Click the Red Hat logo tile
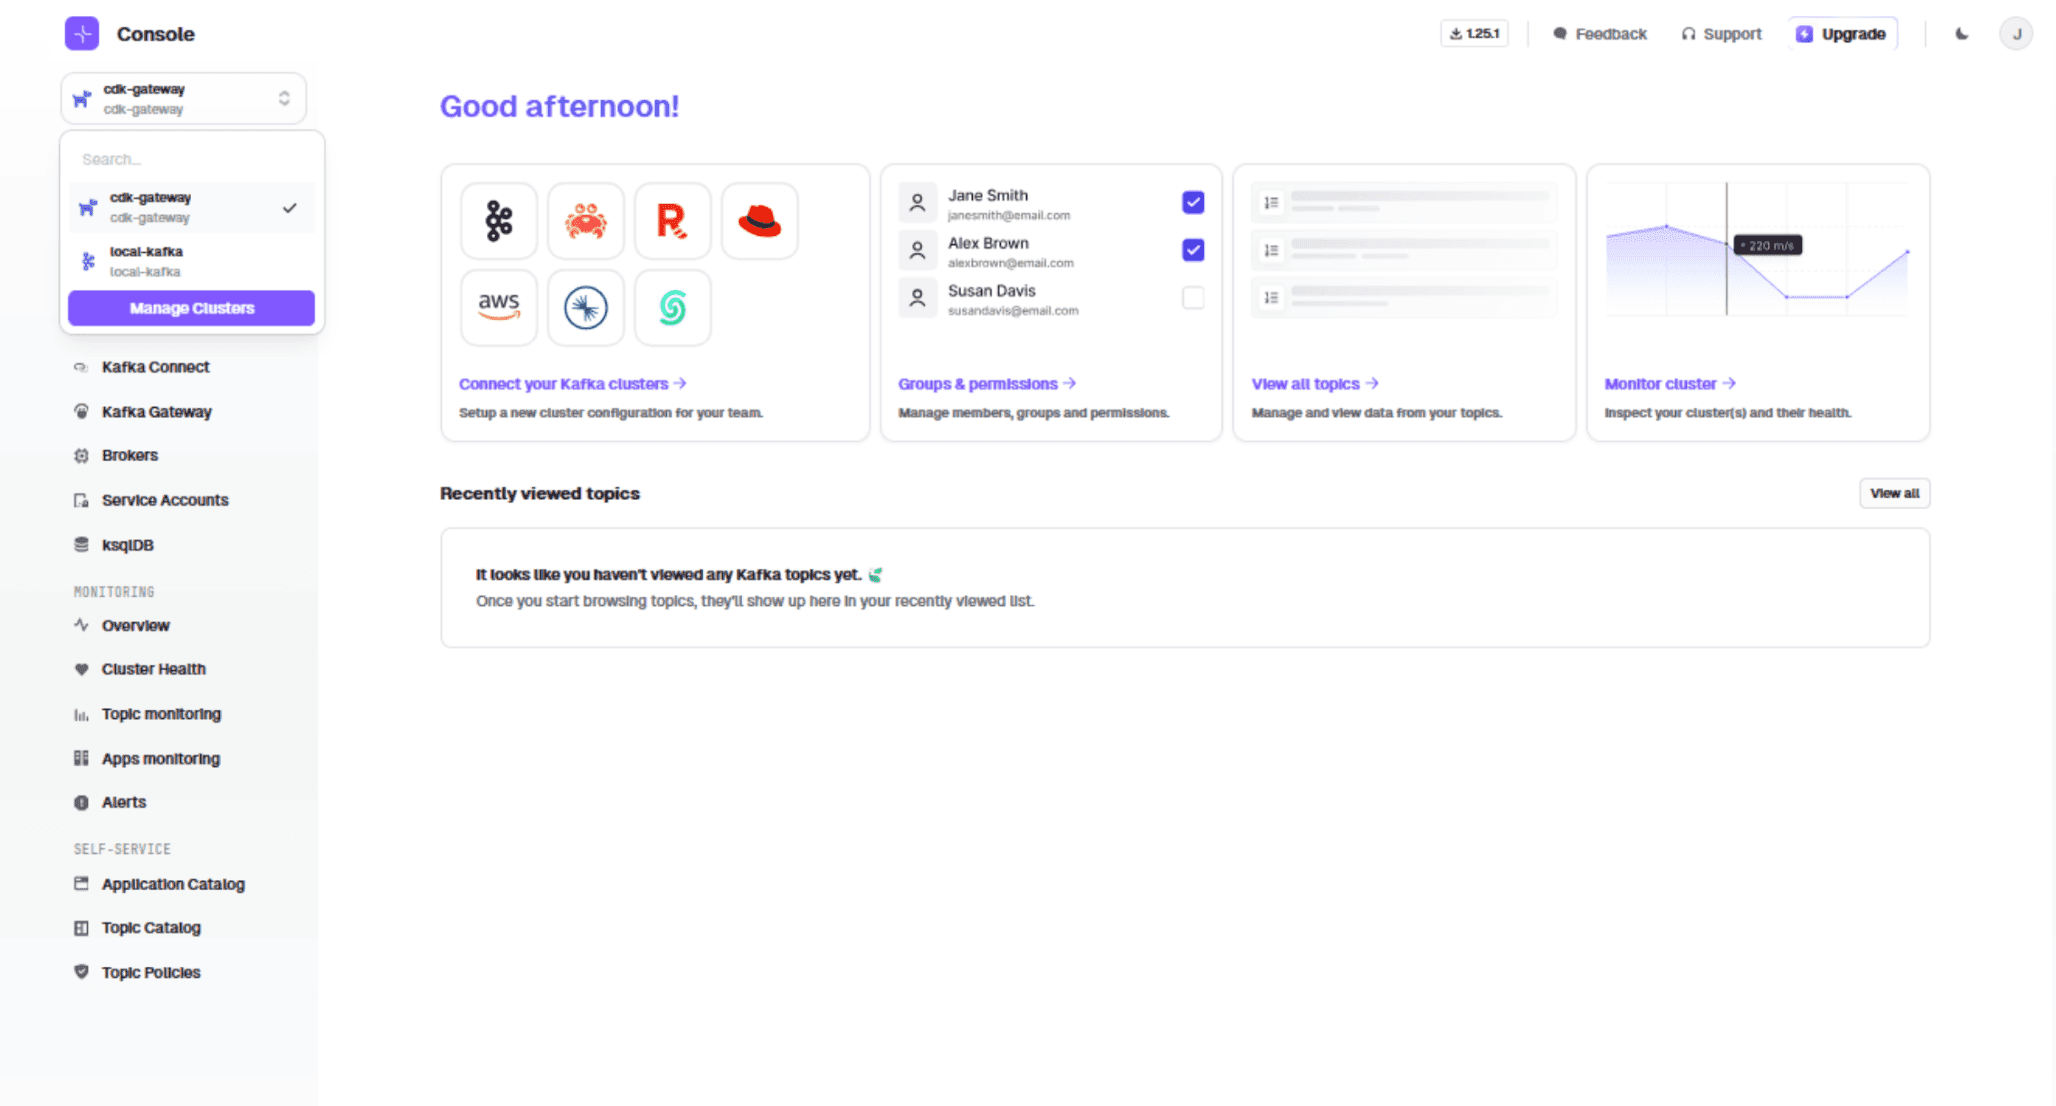Viewport: 2056px width, 1106px height. [759, 221]
